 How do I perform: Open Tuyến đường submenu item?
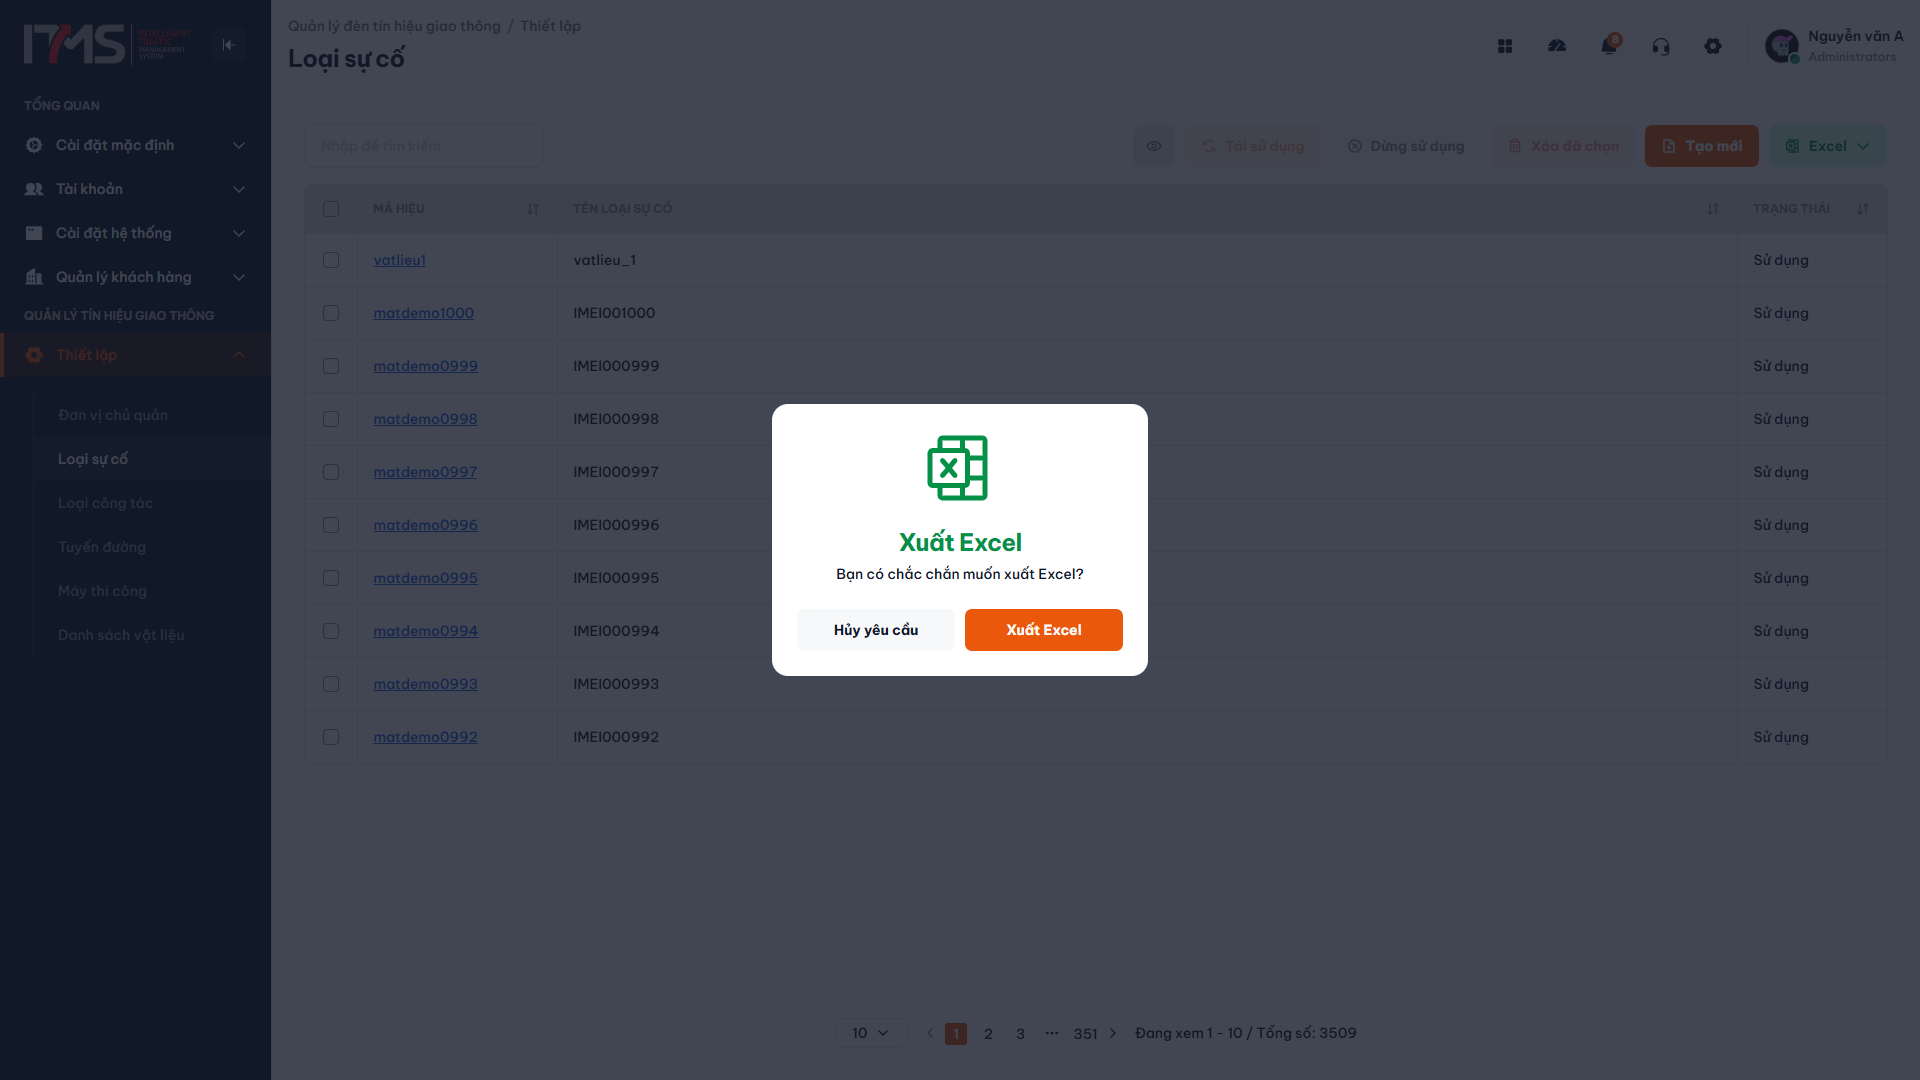[102, 547]
